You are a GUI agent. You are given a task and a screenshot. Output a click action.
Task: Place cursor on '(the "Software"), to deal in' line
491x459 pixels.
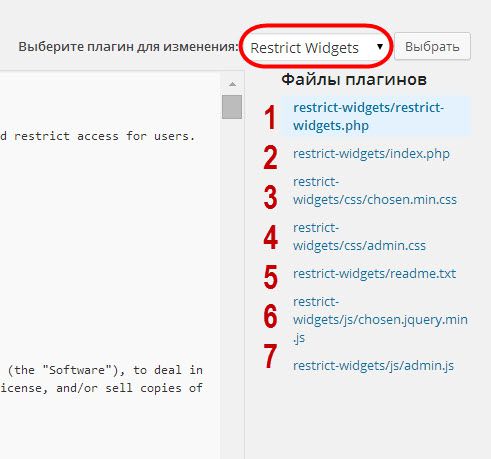(105, 370)
